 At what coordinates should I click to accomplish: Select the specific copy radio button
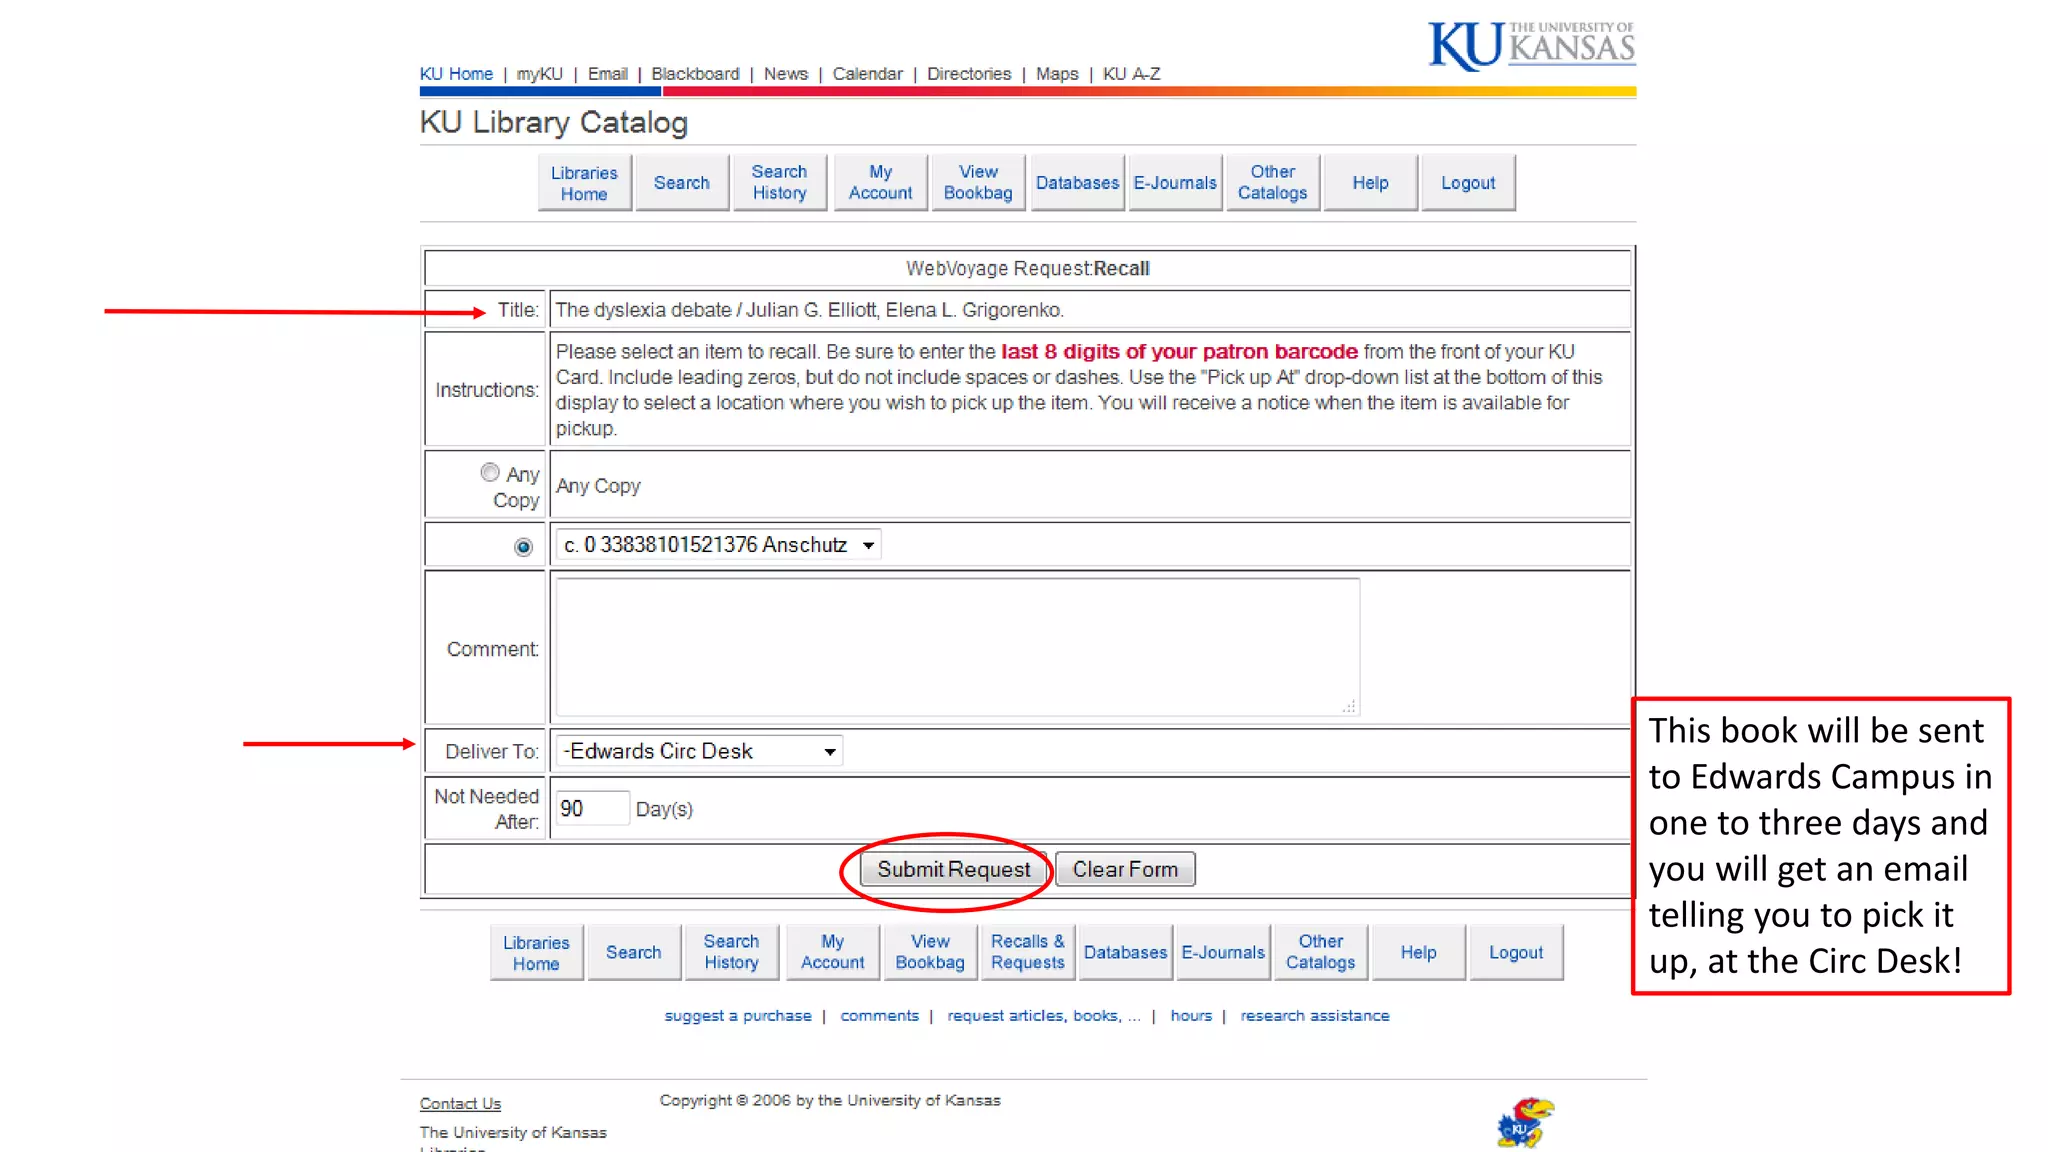pos(523,546)
